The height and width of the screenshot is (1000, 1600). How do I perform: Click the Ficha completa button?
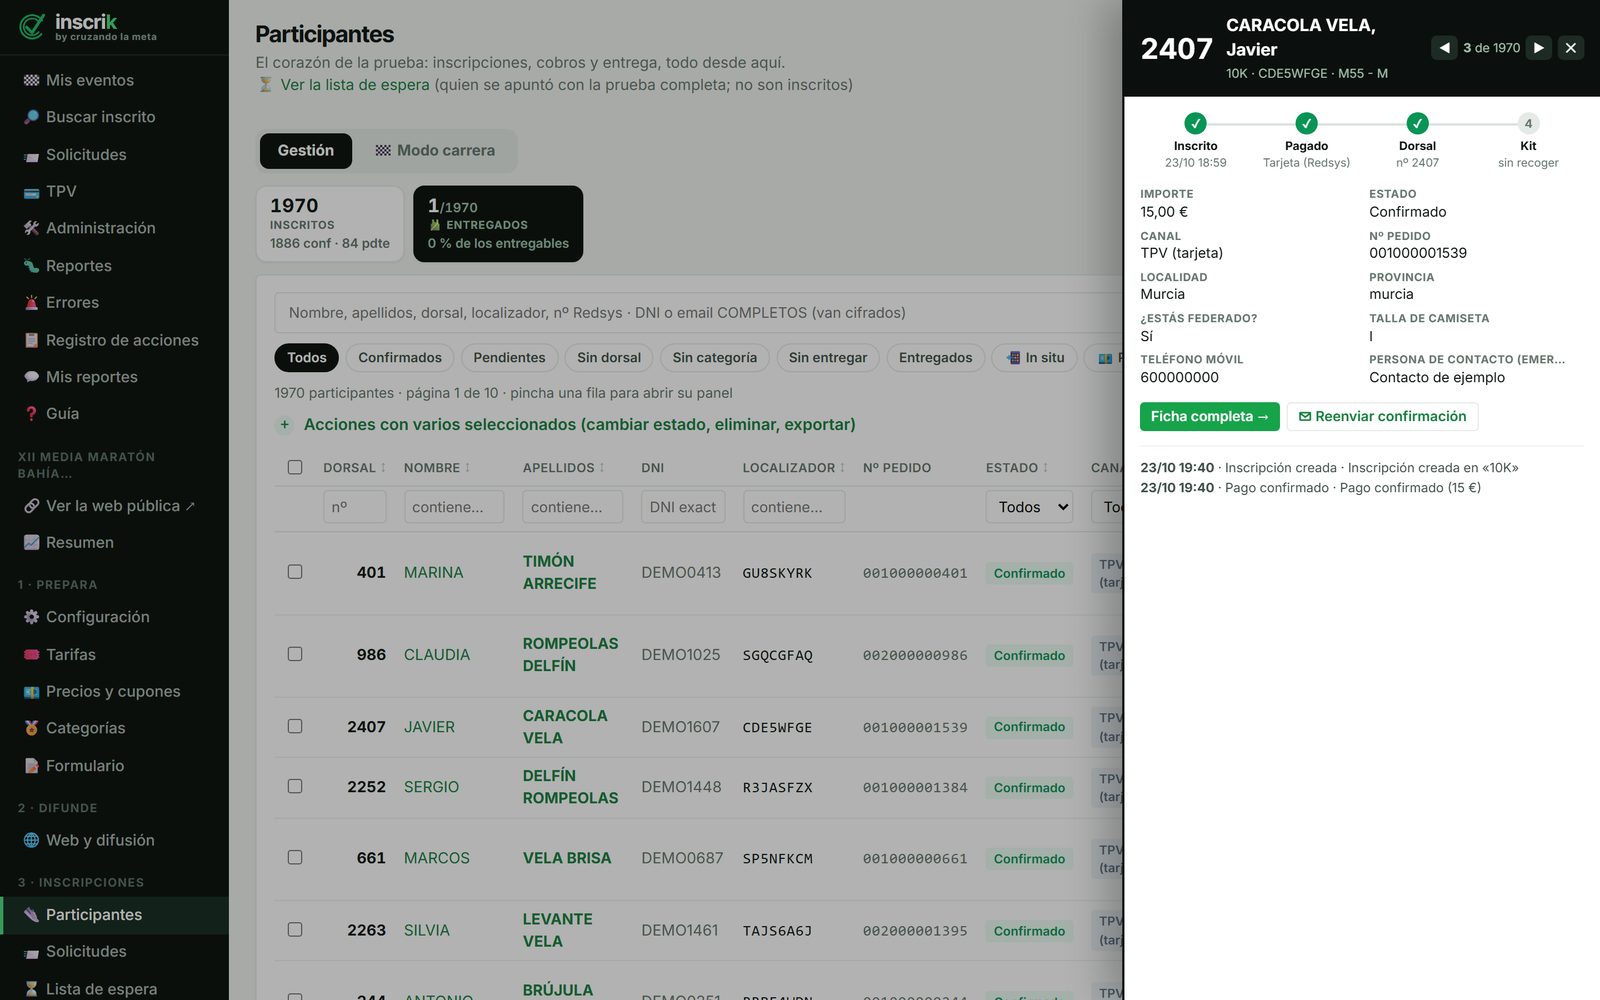click(1209, 417)
